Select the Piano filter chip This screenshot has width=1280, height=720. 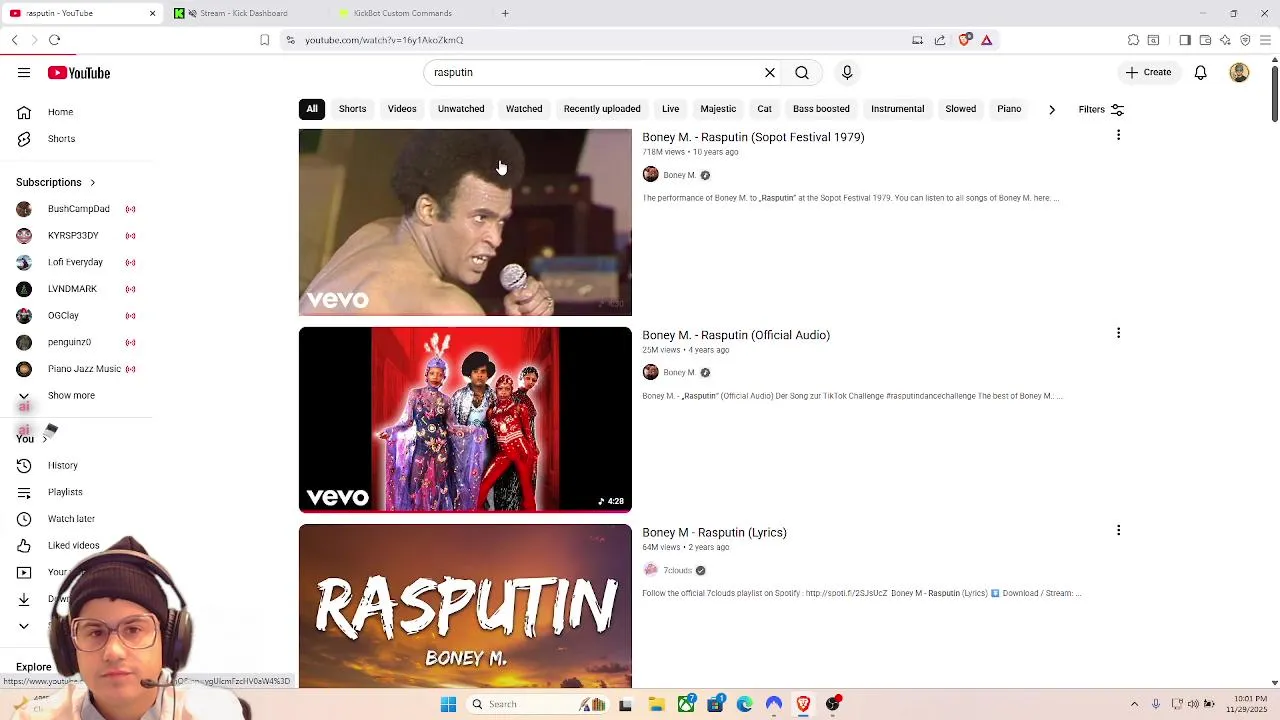point(1009,109)
